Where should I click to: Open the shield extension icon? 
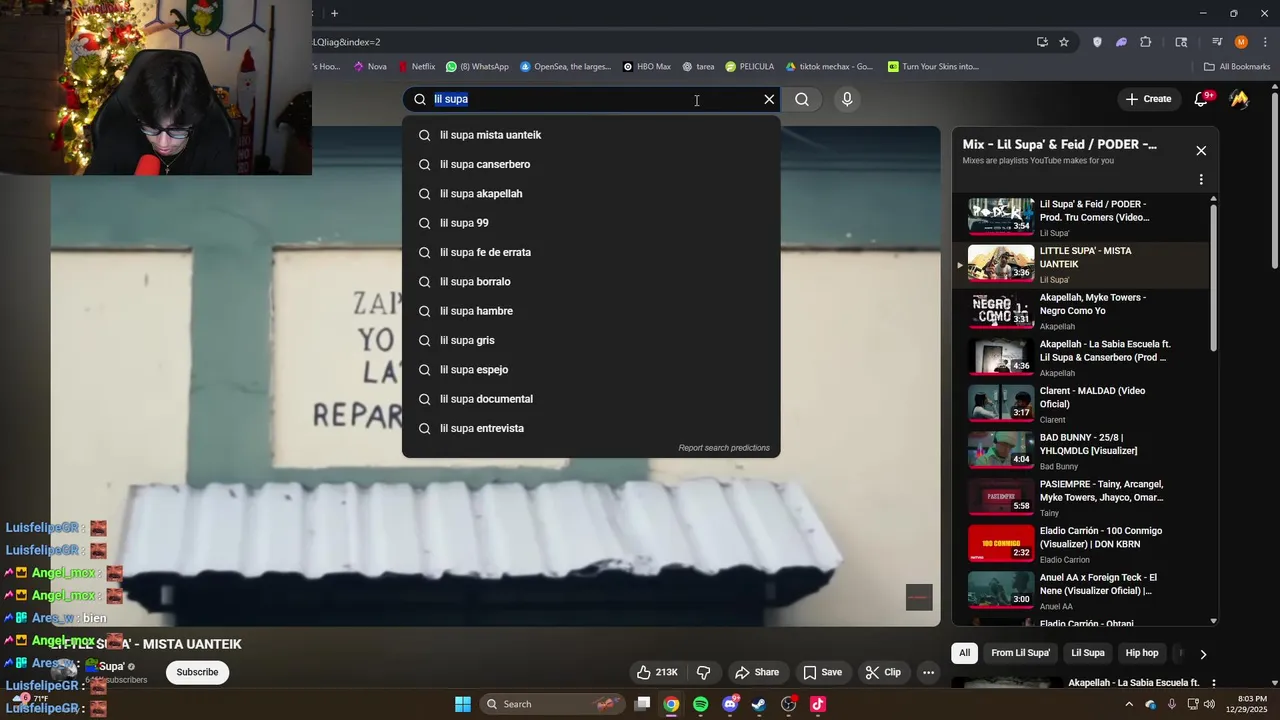pyautogui.click(x=1097, y=42)
